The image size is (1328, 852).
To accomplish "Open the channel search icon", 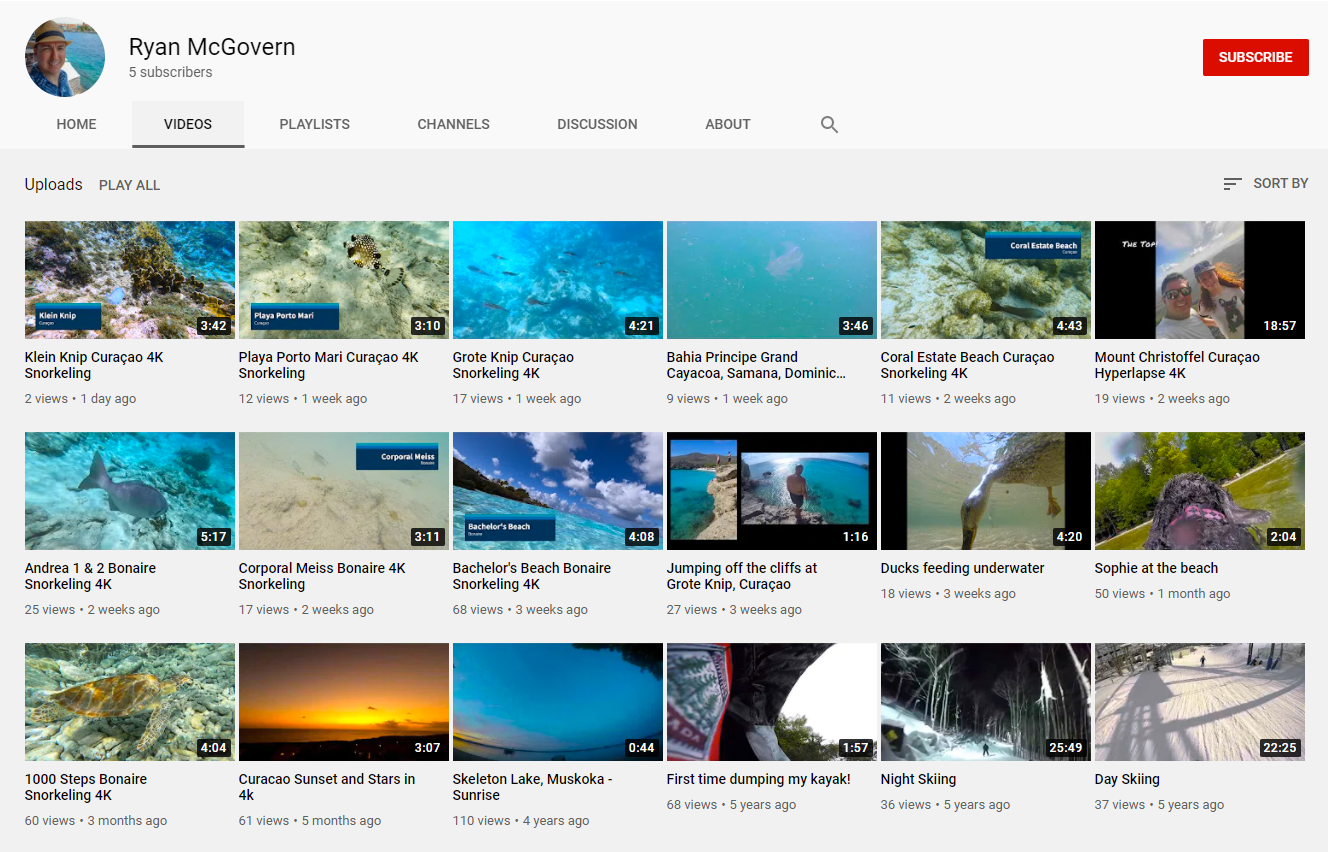I will pyautogui.click(x=829, y=124).
